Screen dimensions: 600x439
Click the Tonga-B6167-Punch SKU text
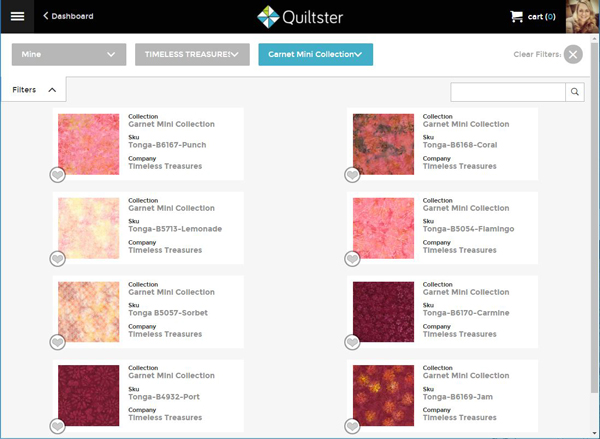coord(167,145)
